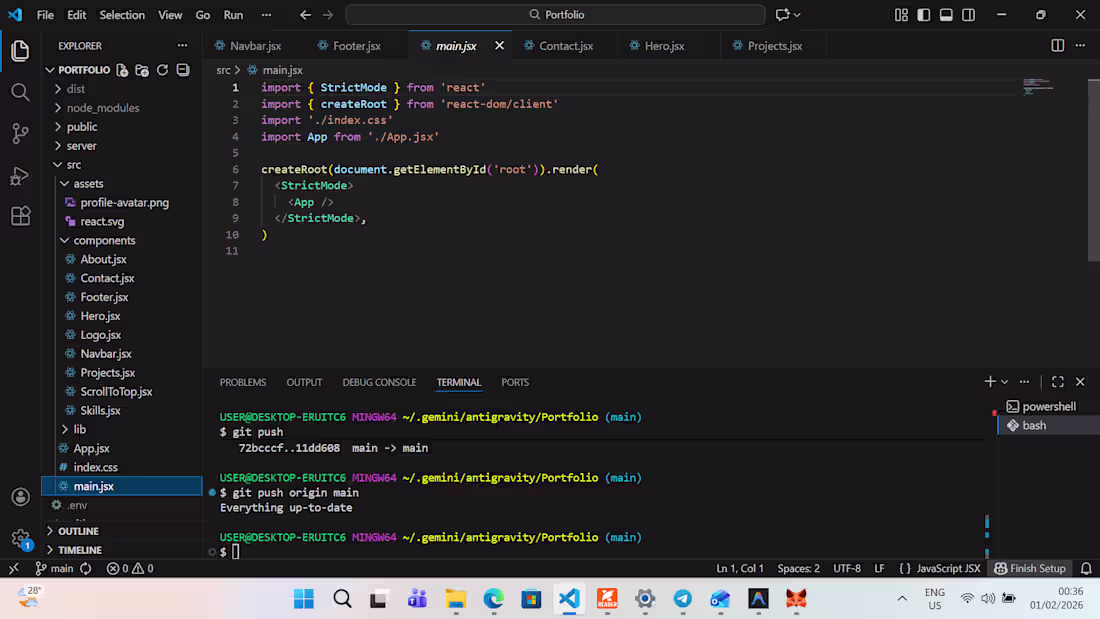Collapse all folders in Explorer
1100x619 pixels.
182,70
